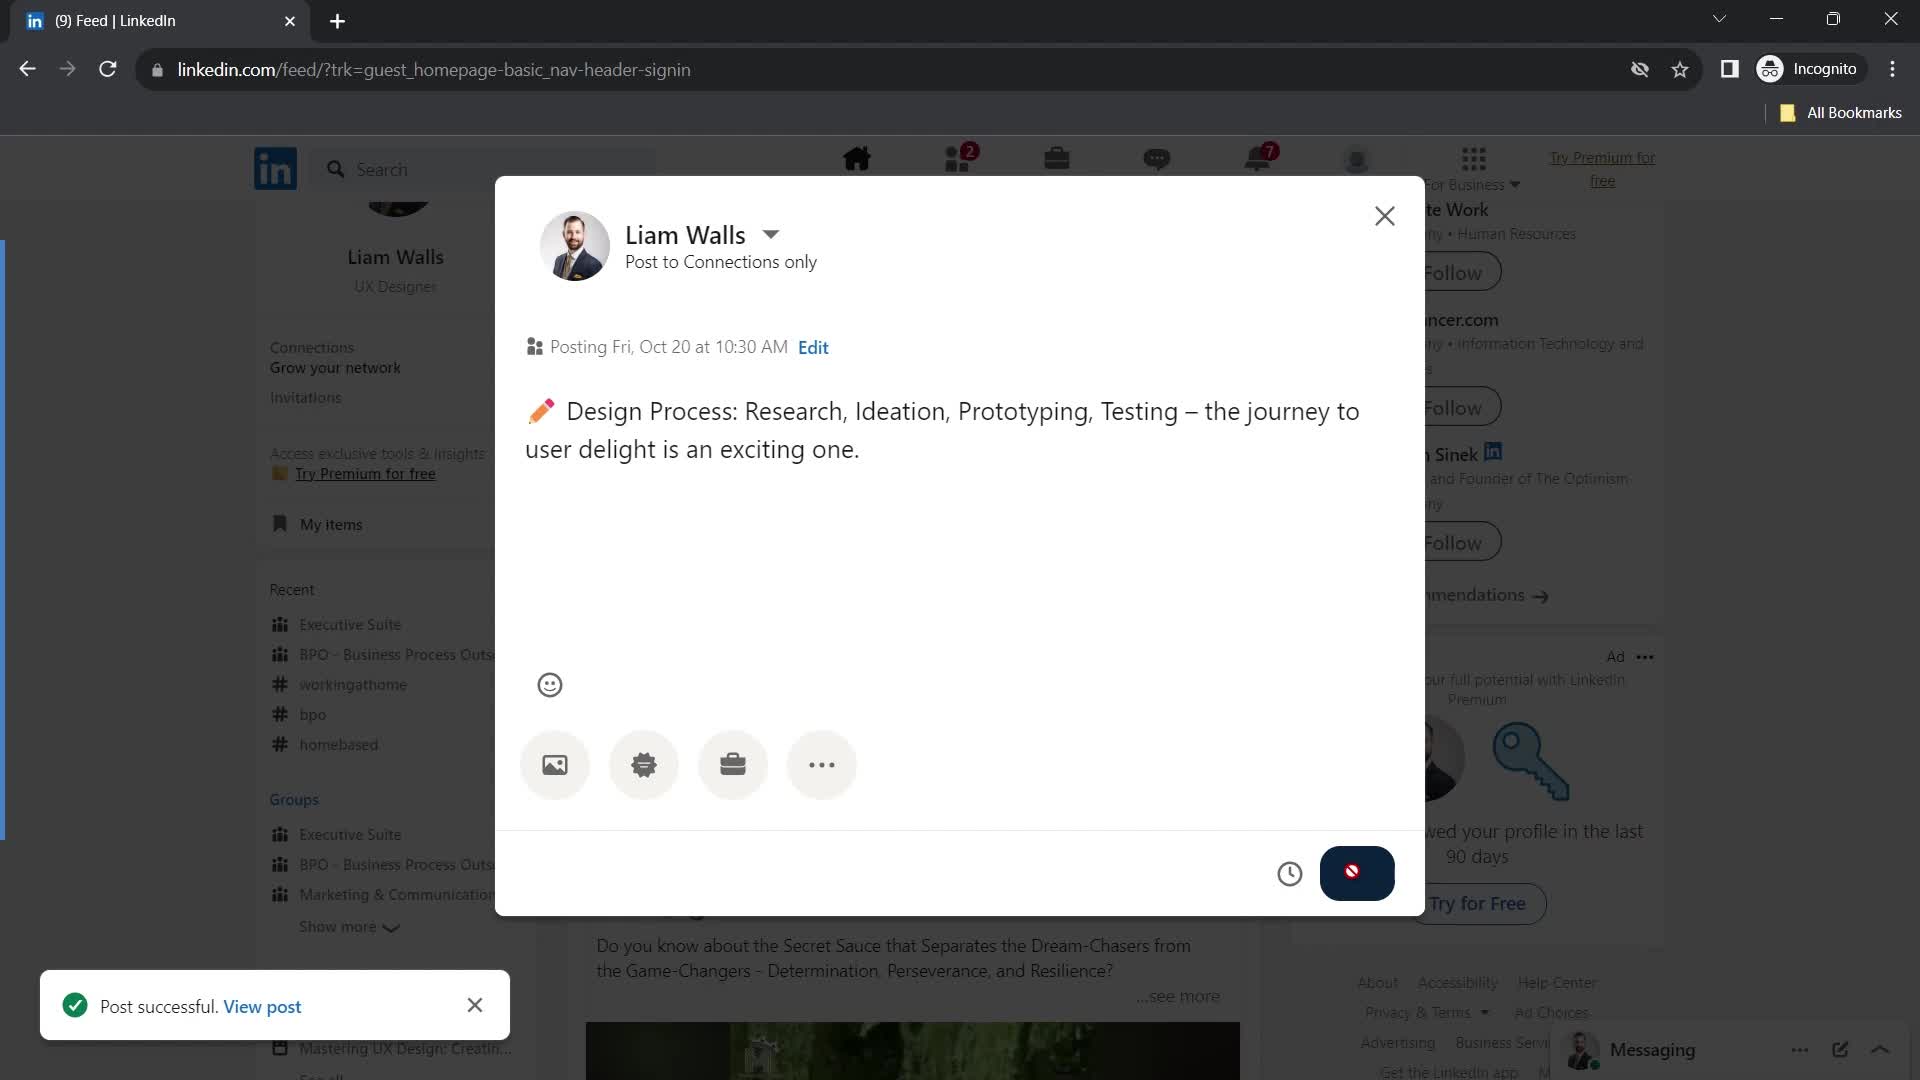Click the job/briefcase post icon
The image size is (1920, 1080).
pos(733,764)
